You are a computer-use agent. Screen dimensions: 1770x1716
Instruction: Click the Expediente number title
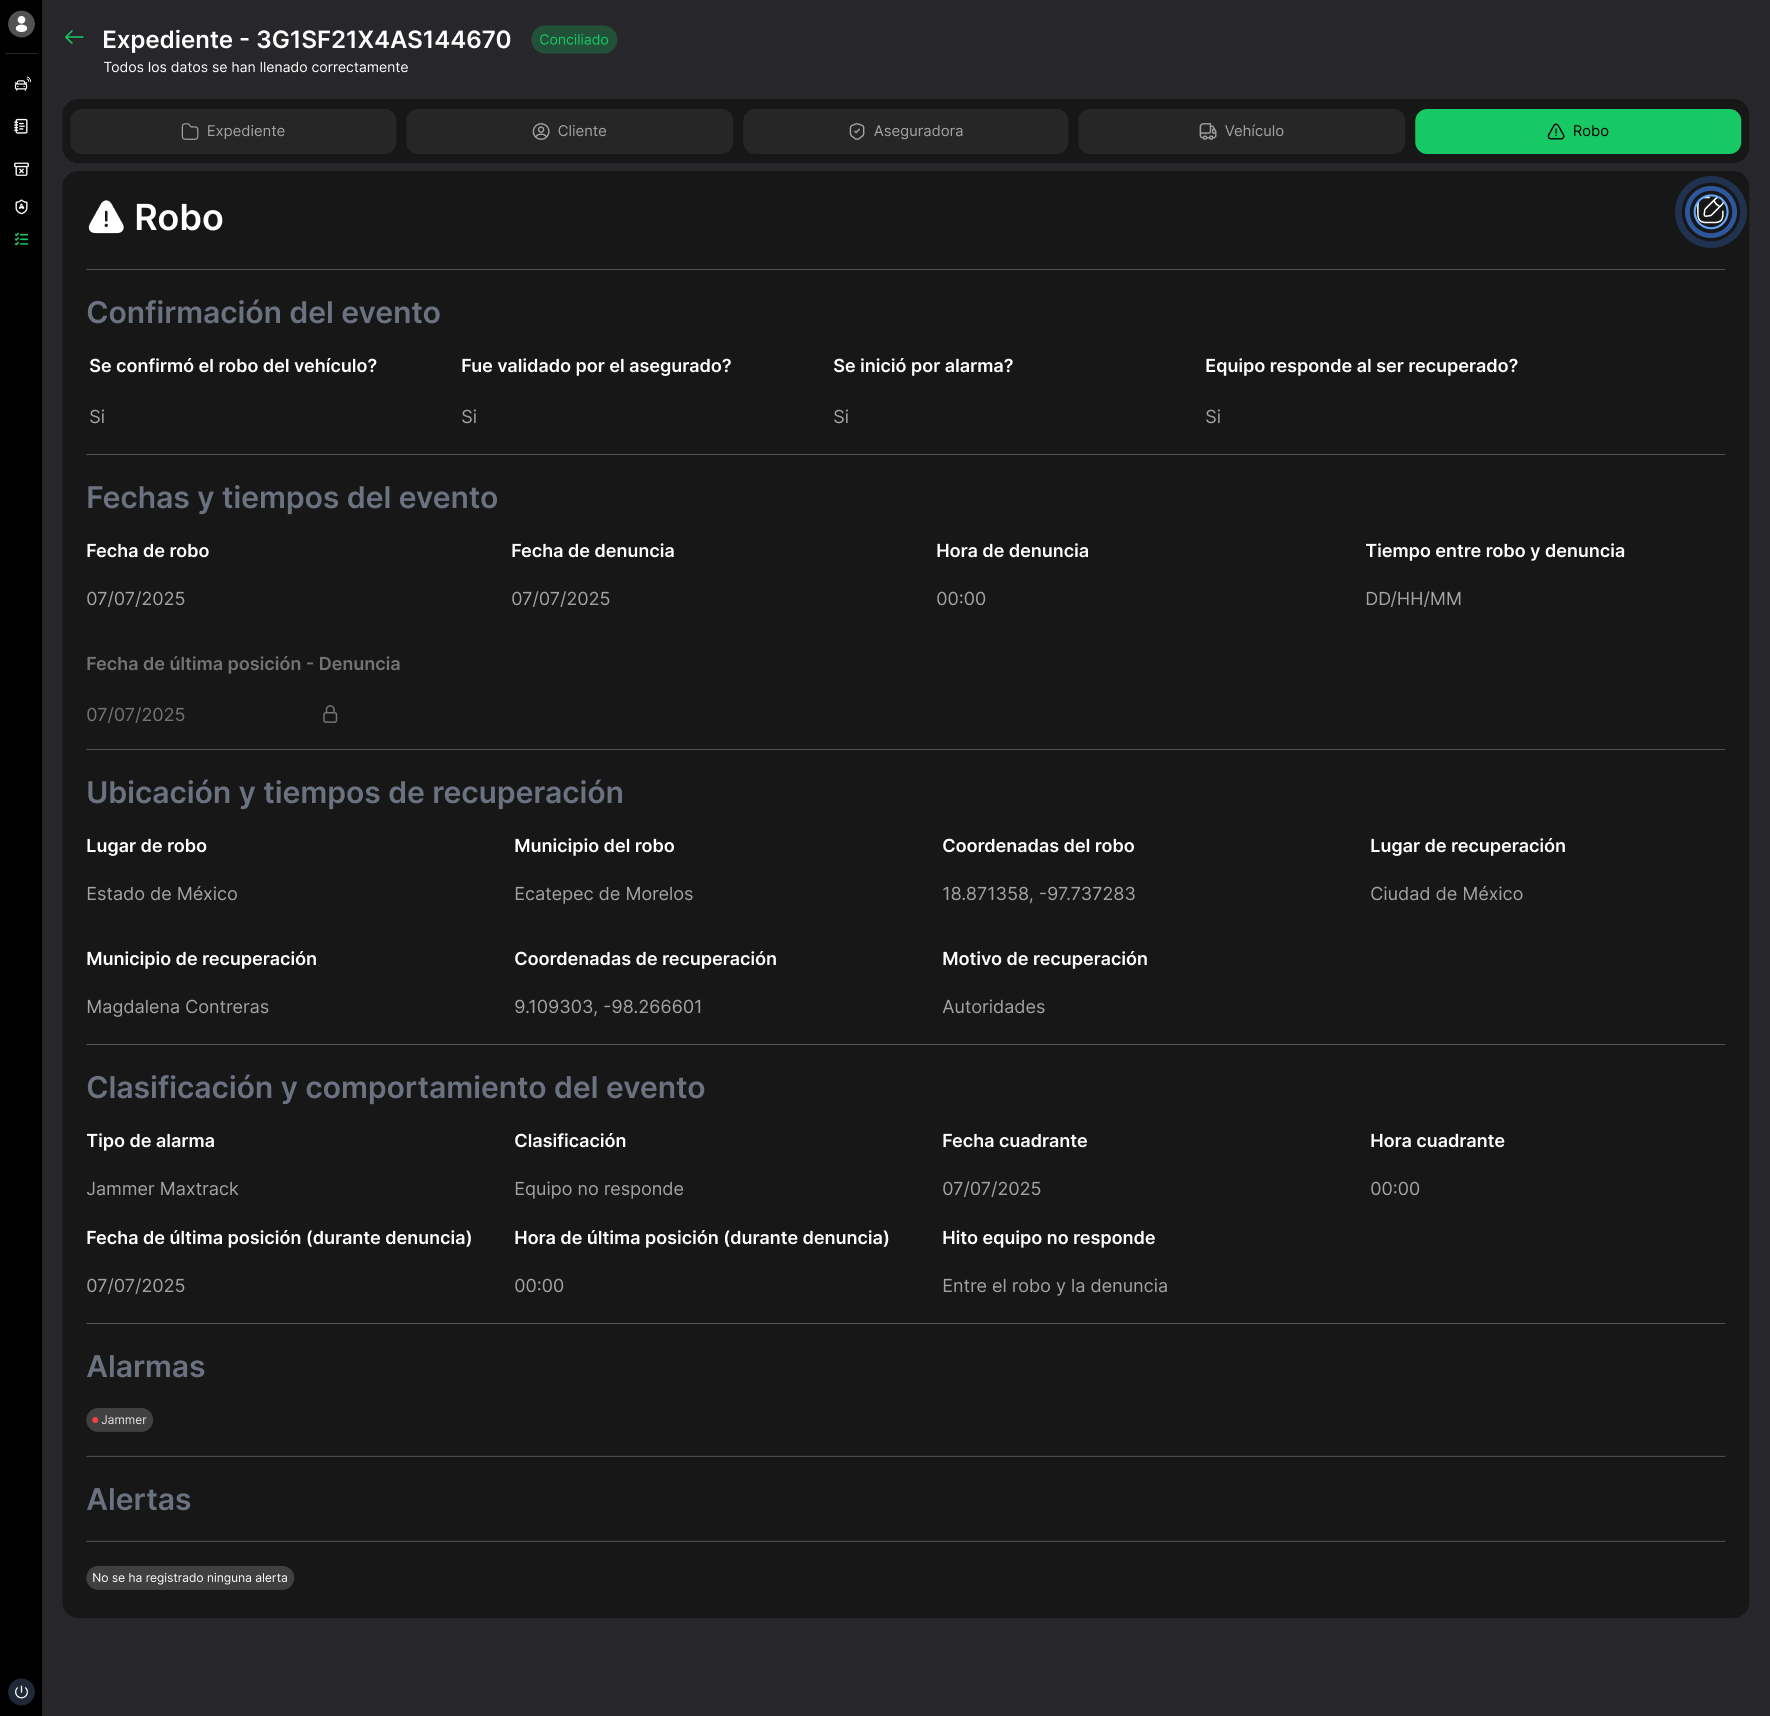pyautogui.click(x=307, y=39)
